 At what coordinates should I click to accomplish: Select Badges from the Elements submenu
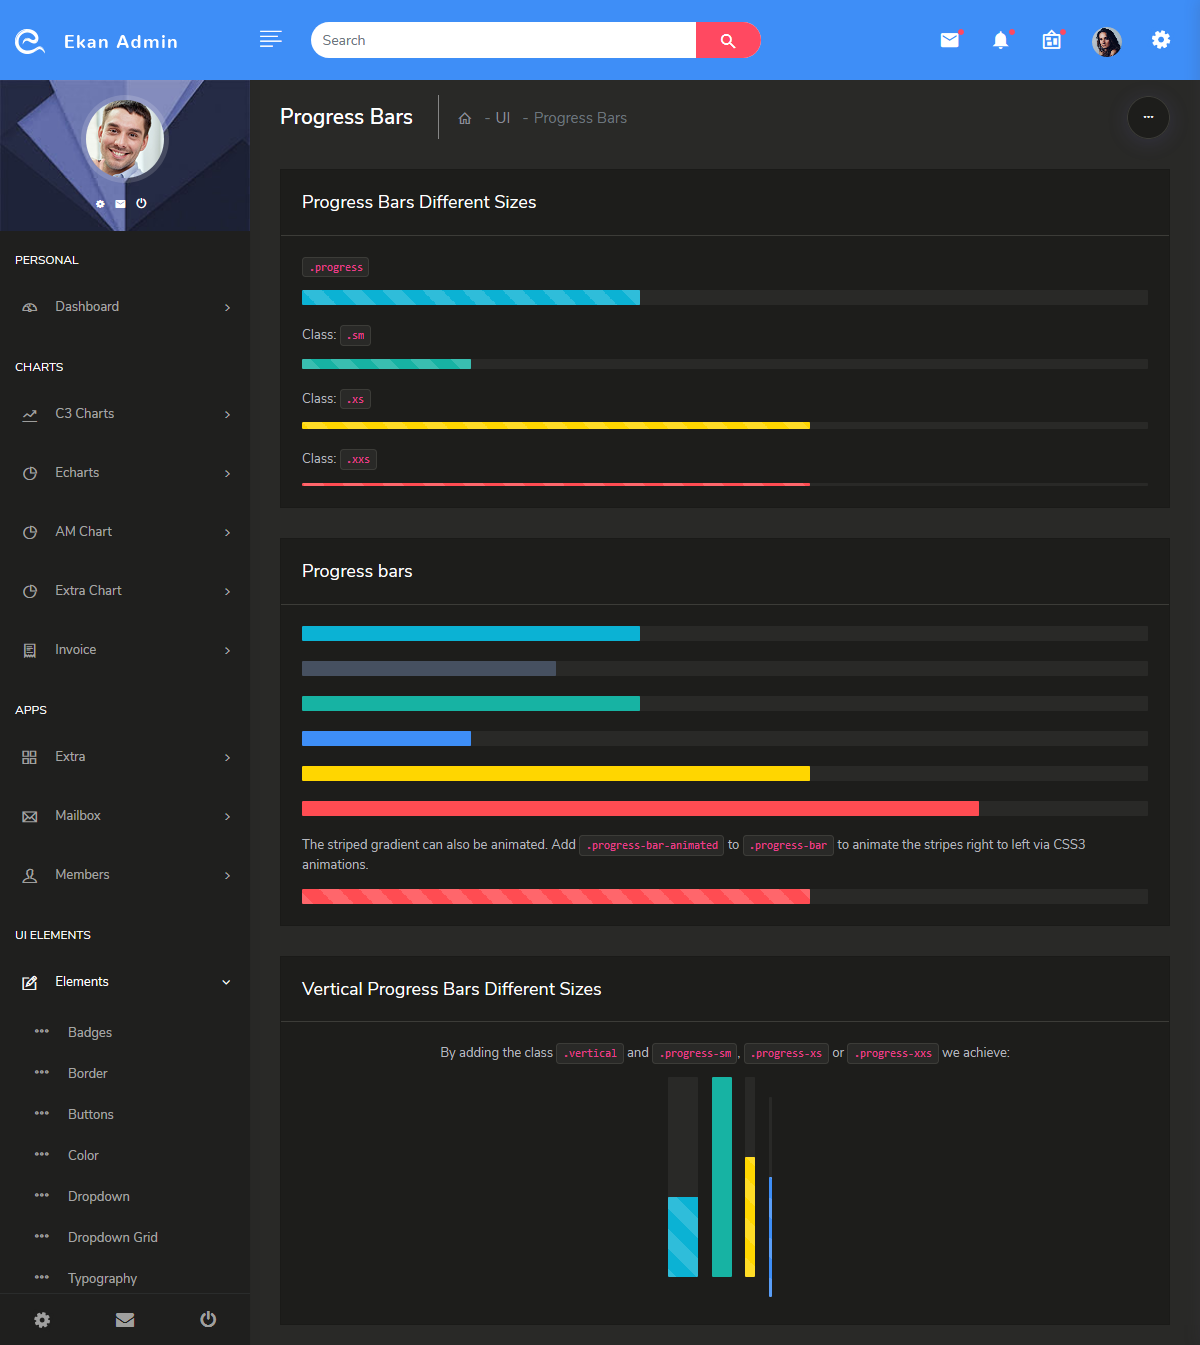coord(90,1032)
